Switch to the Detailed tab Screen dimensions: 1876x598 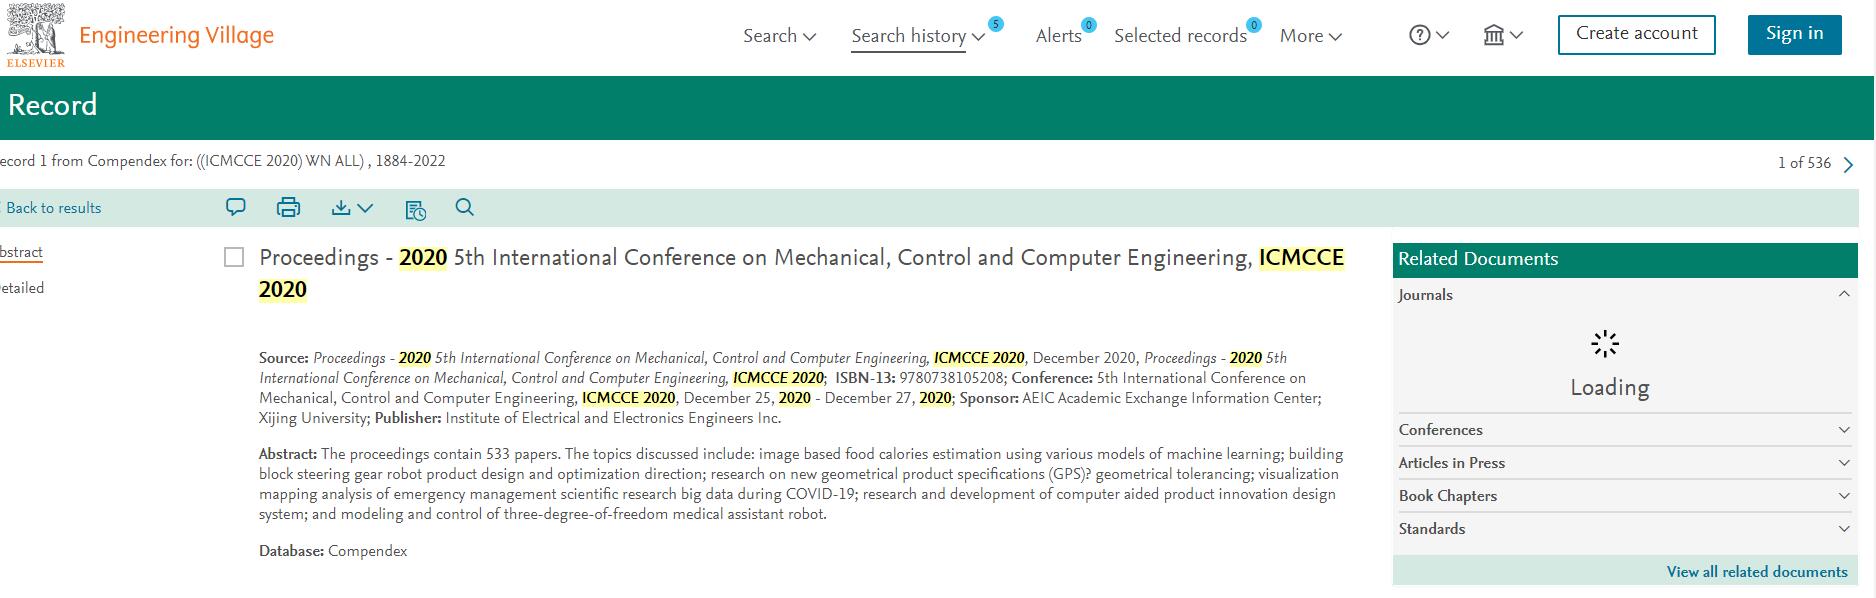click(x=21, y=288)
